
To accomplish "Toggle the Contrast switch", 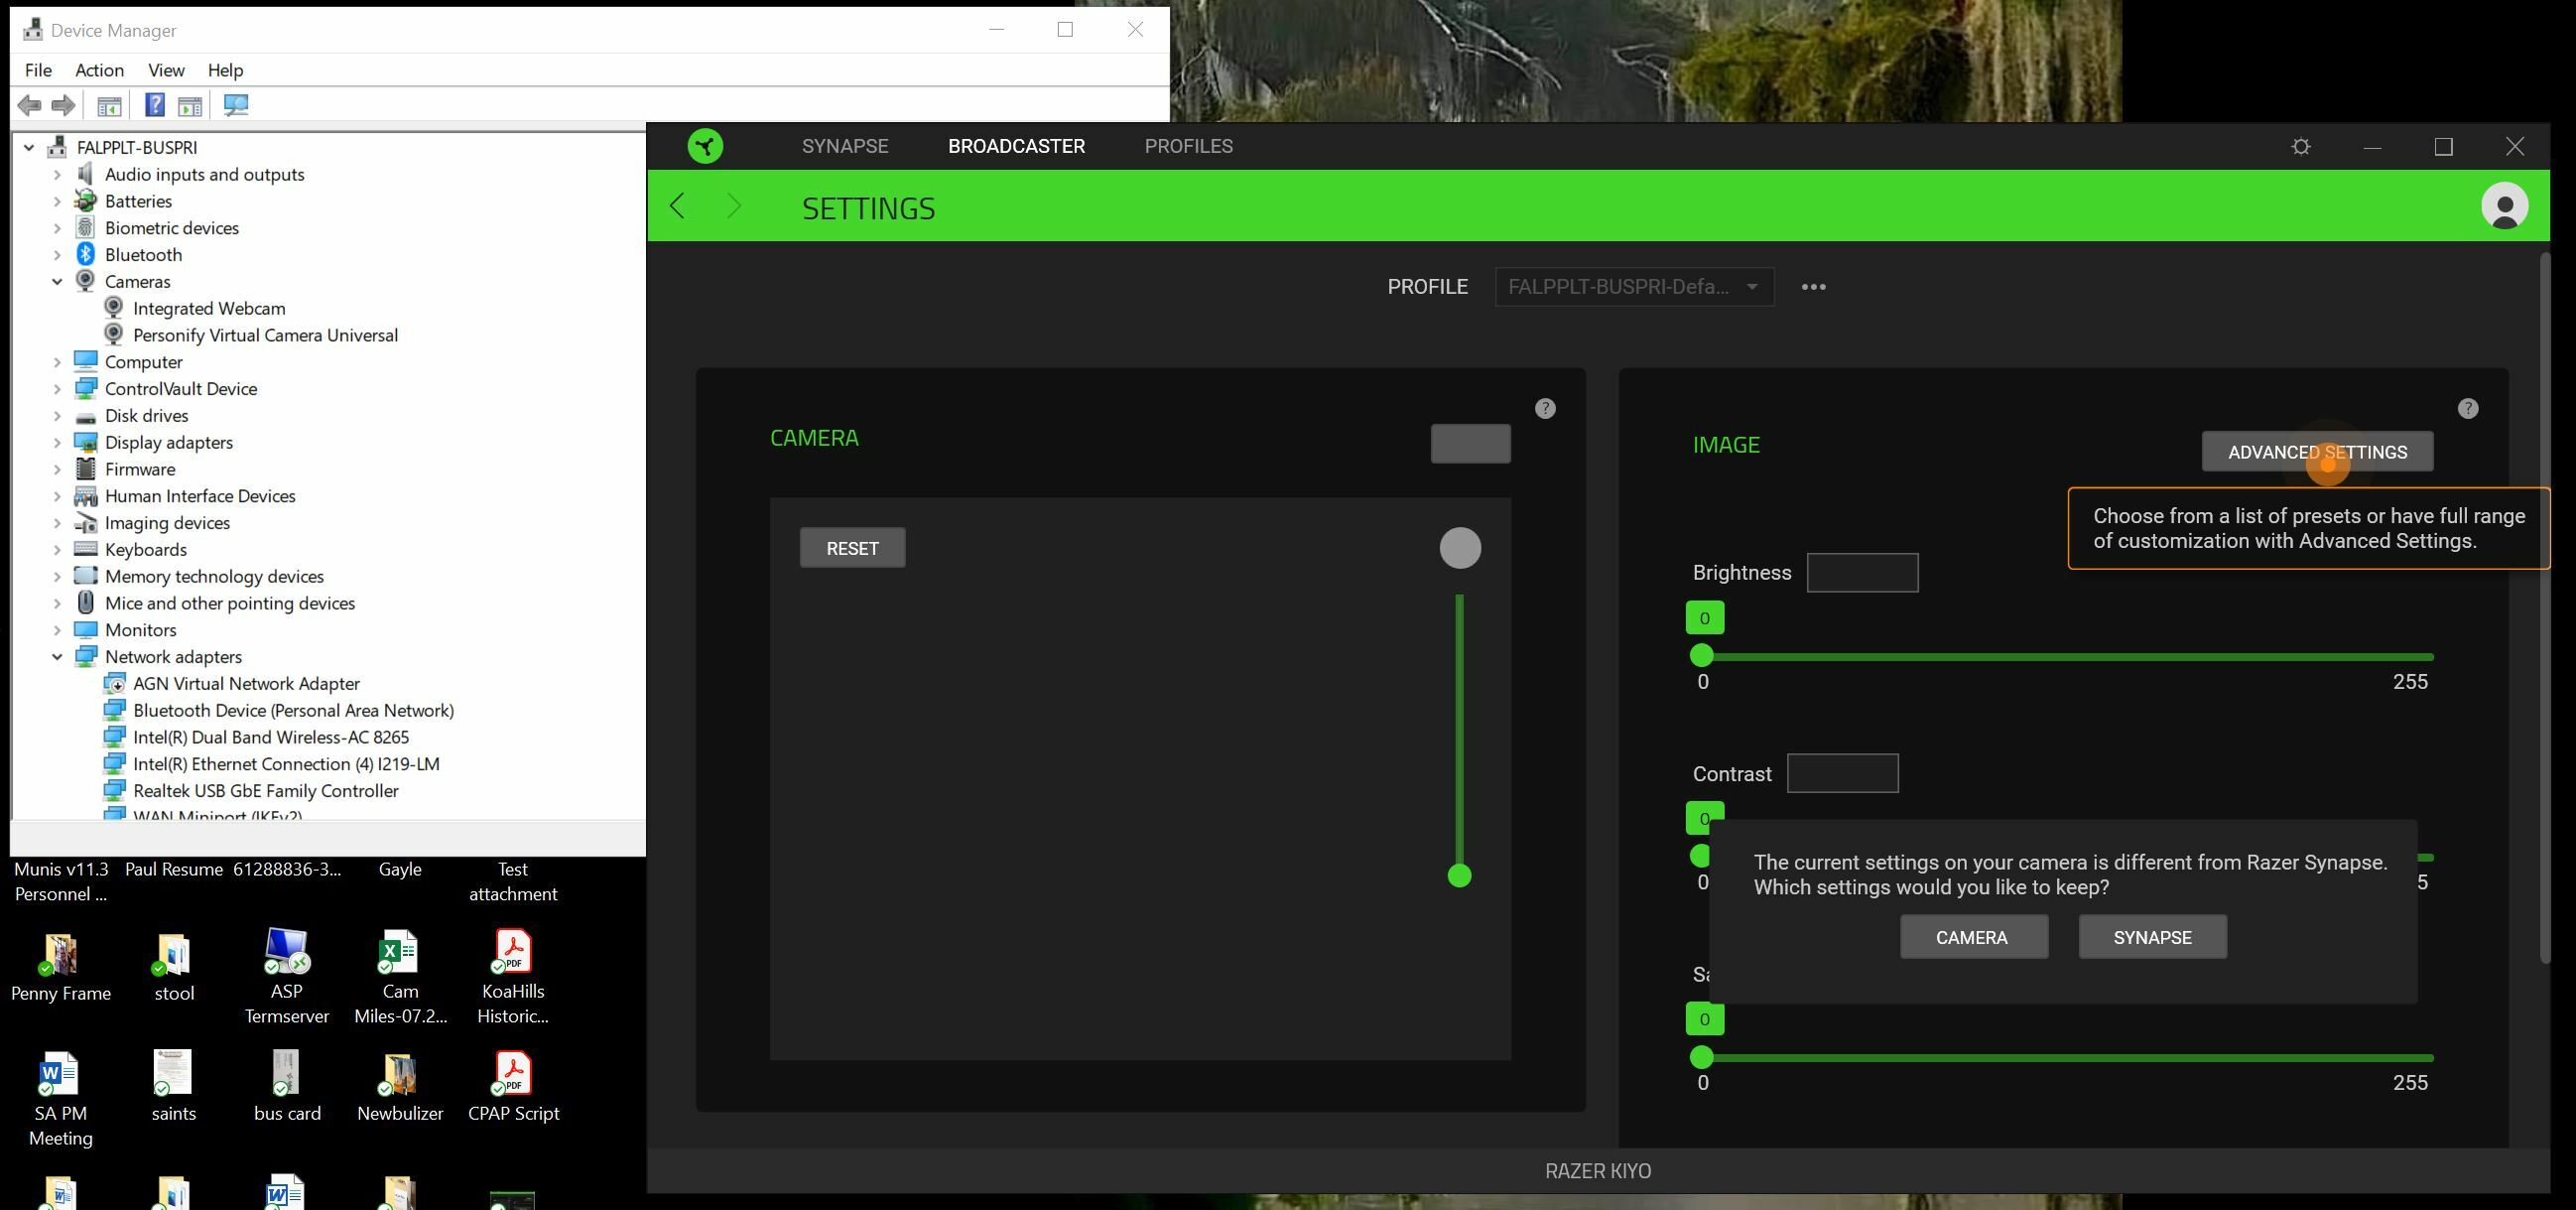I will pyautogui.click(x=1842, y=774).
